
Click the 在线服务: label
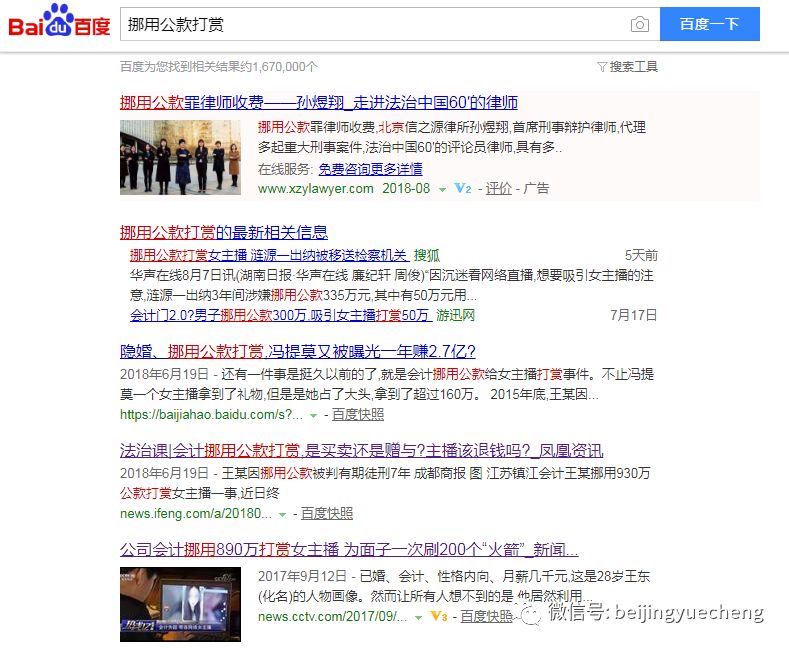[285, 169]
